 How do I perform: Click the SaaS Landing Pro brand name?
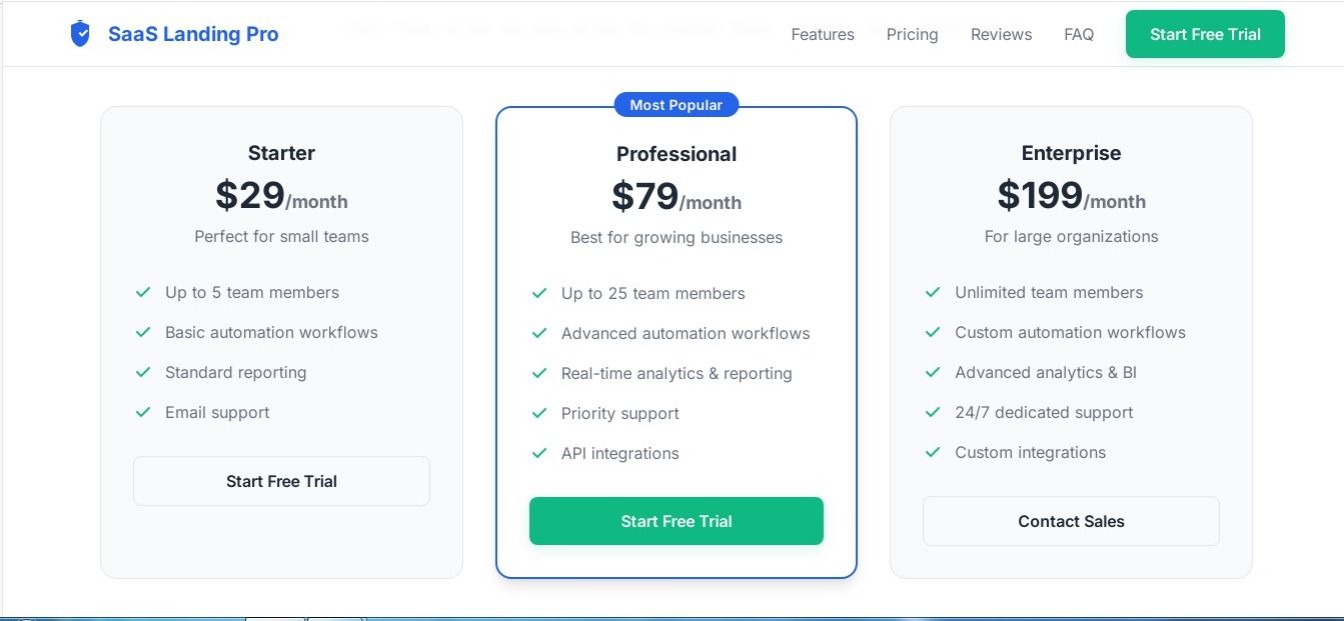193,34
